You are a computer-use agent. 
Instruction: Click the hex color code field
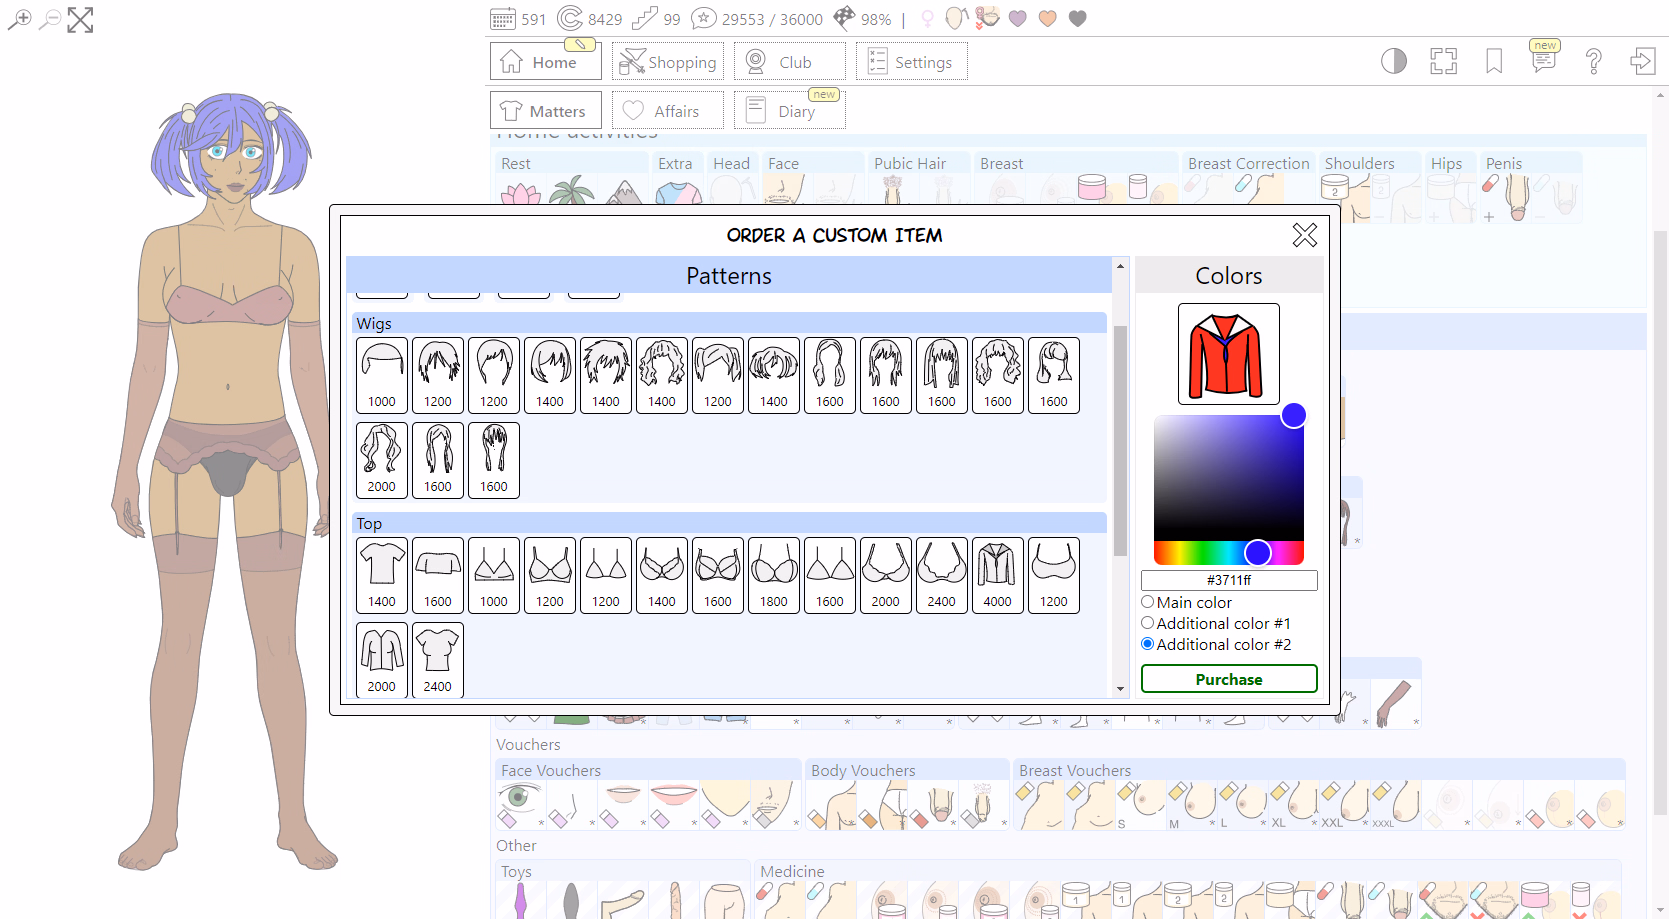point(1228,580)
